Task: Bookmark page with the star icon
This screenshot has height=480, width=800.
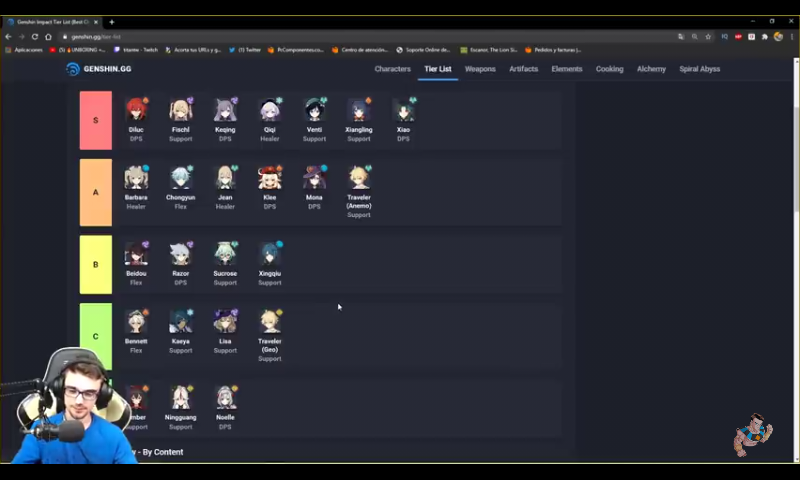Action: coord(708,37)
